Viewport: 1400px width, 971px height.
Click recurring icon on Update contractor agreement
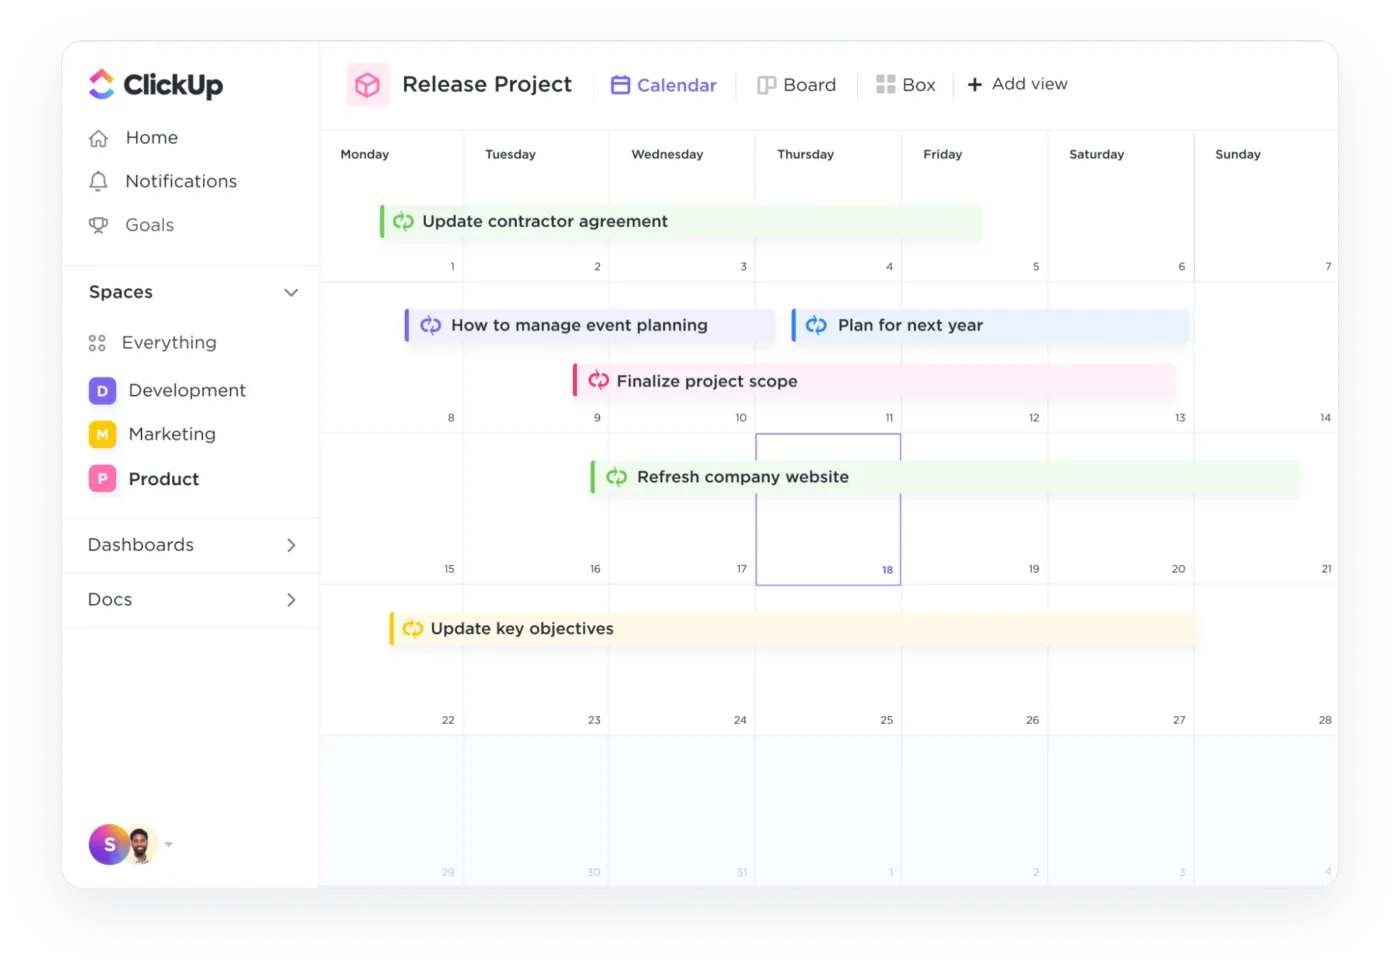(403, 222)
